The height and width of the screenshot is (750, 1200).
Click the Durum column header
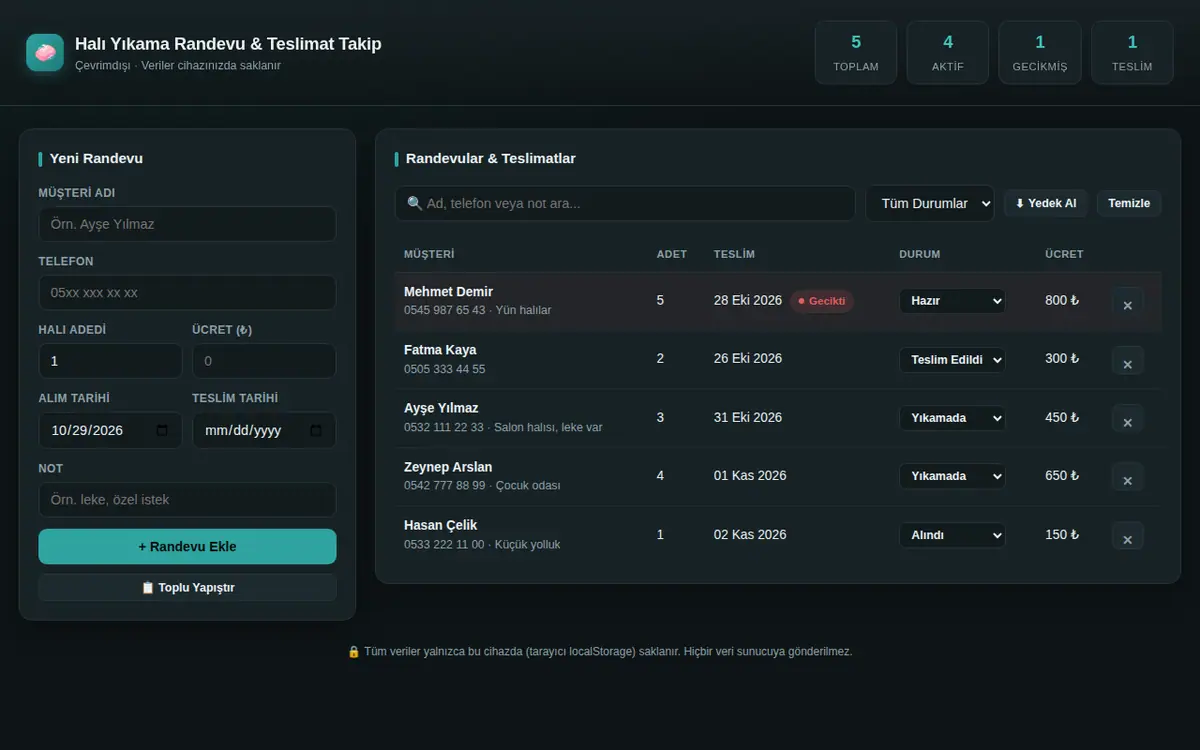pos(920,254)
